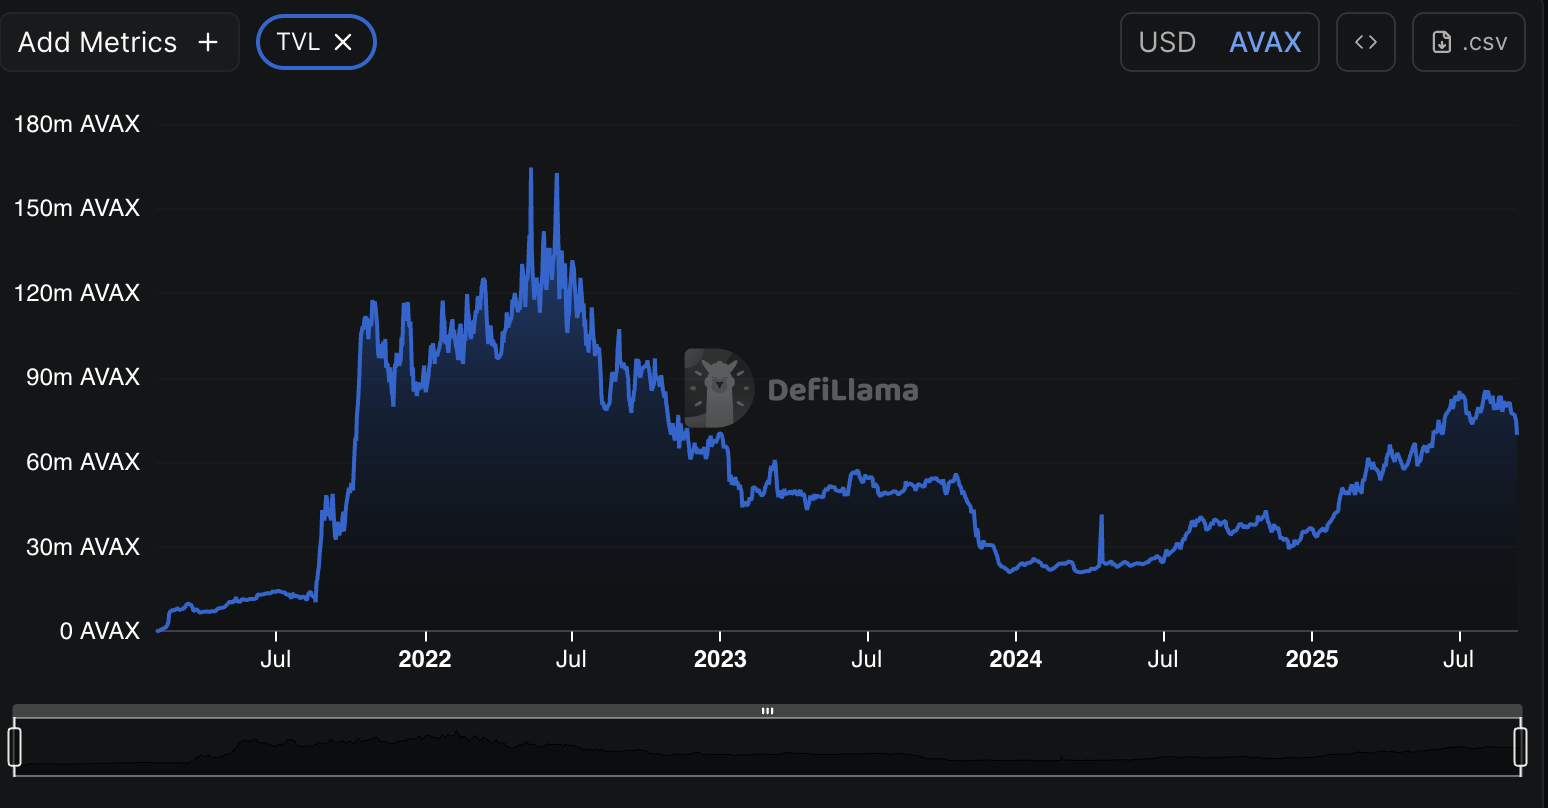Click the top grip of the range slider
The image size is (1548, 808).
pos(768,711)
